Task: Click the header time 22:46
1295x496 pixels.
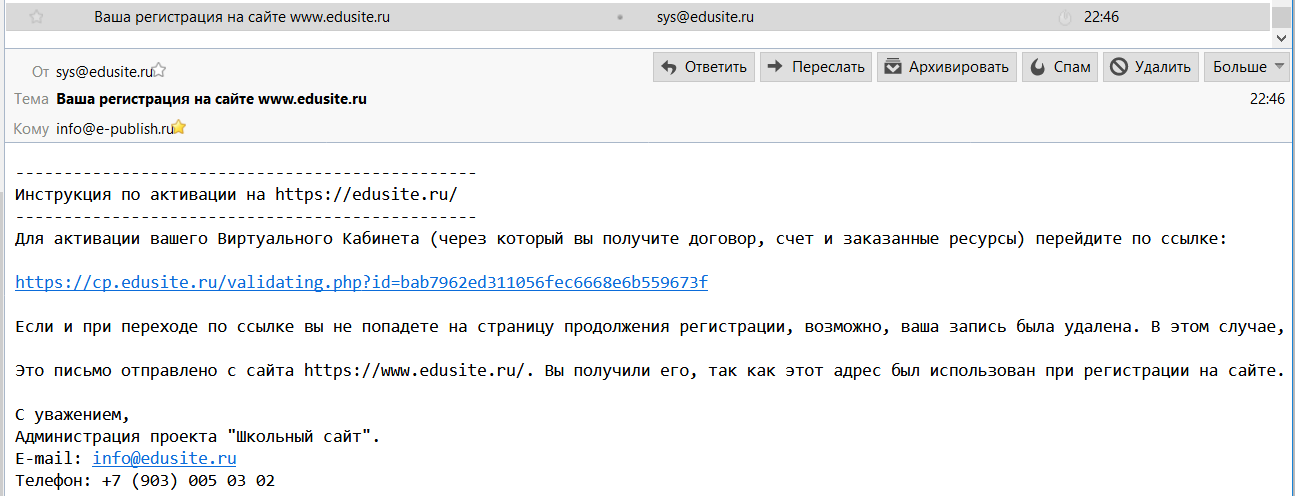Action: pos(1267,99)
